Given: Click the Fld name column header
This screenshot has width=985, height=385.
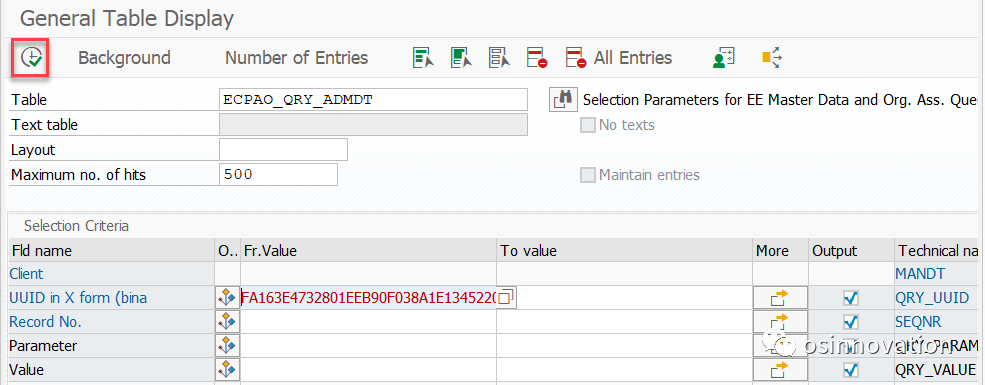Looking at the screenshot, I should coord(110,251).
